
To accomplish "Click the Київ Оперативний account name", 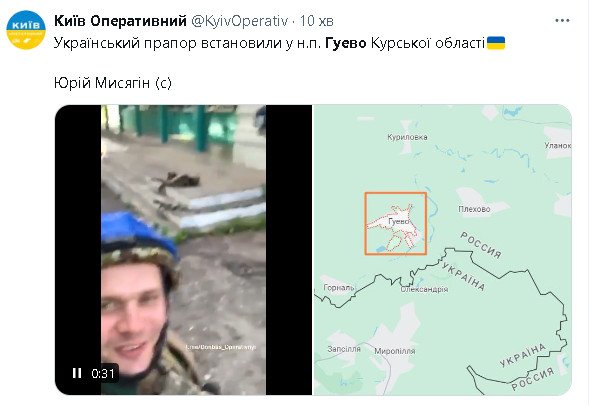I will click(120, 21).
